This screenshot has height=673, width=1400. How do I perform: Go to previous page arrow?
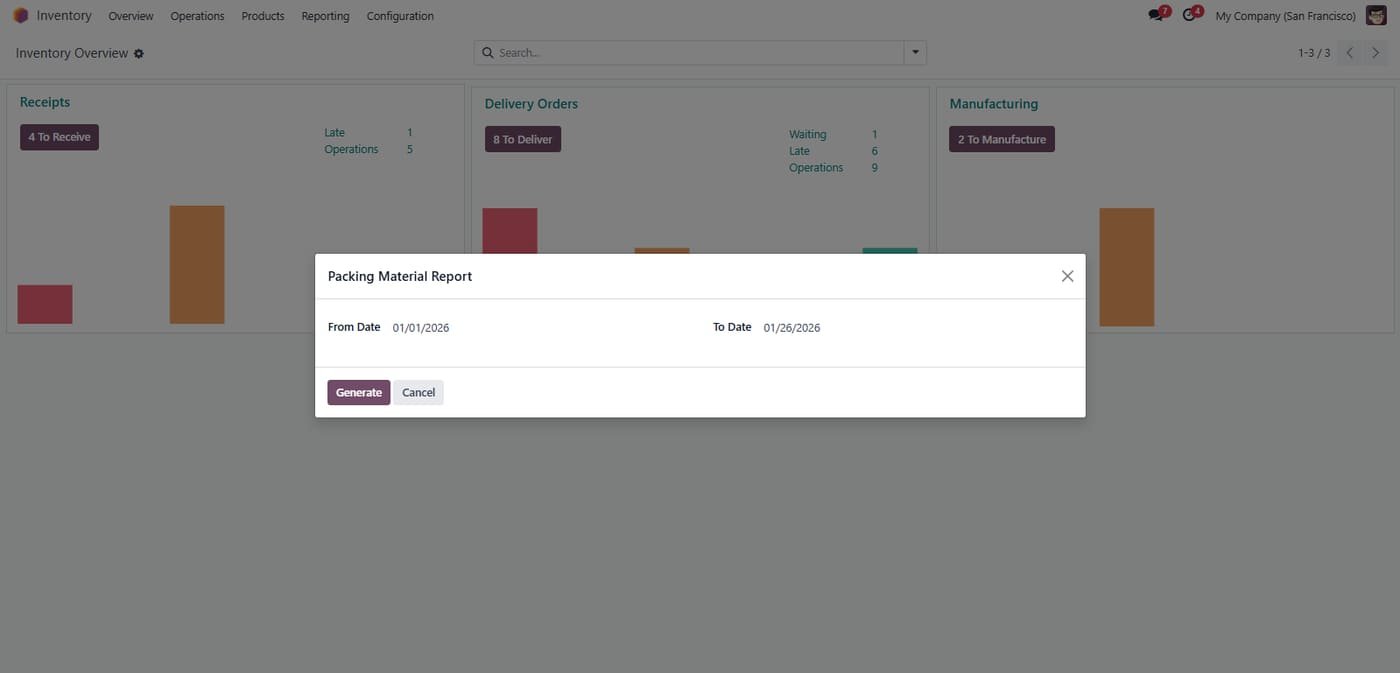point(1350,53)
